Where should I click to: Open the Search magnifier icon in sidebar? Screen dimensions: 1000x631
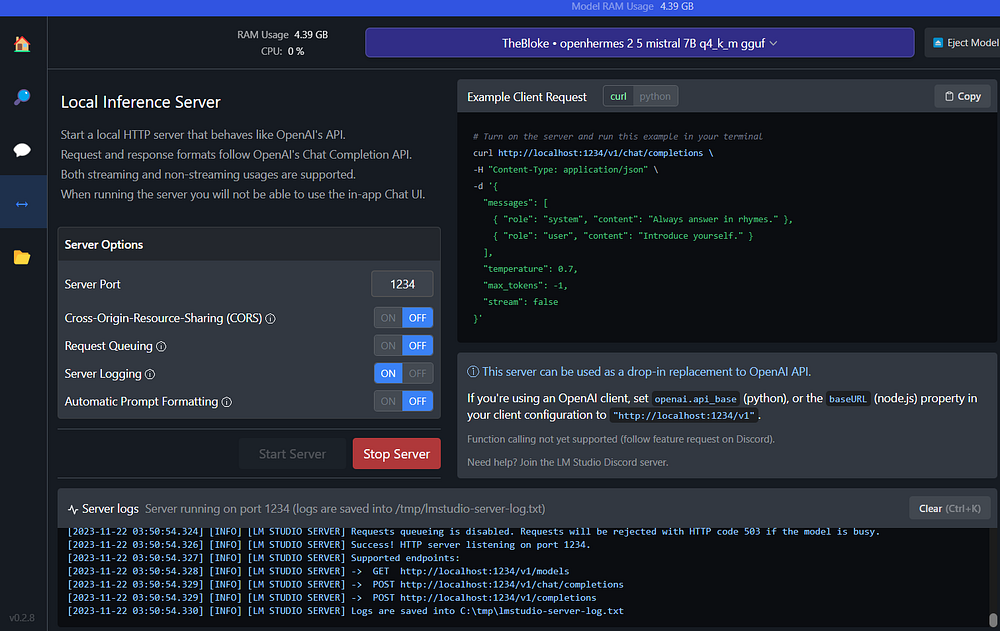(22, 97)
